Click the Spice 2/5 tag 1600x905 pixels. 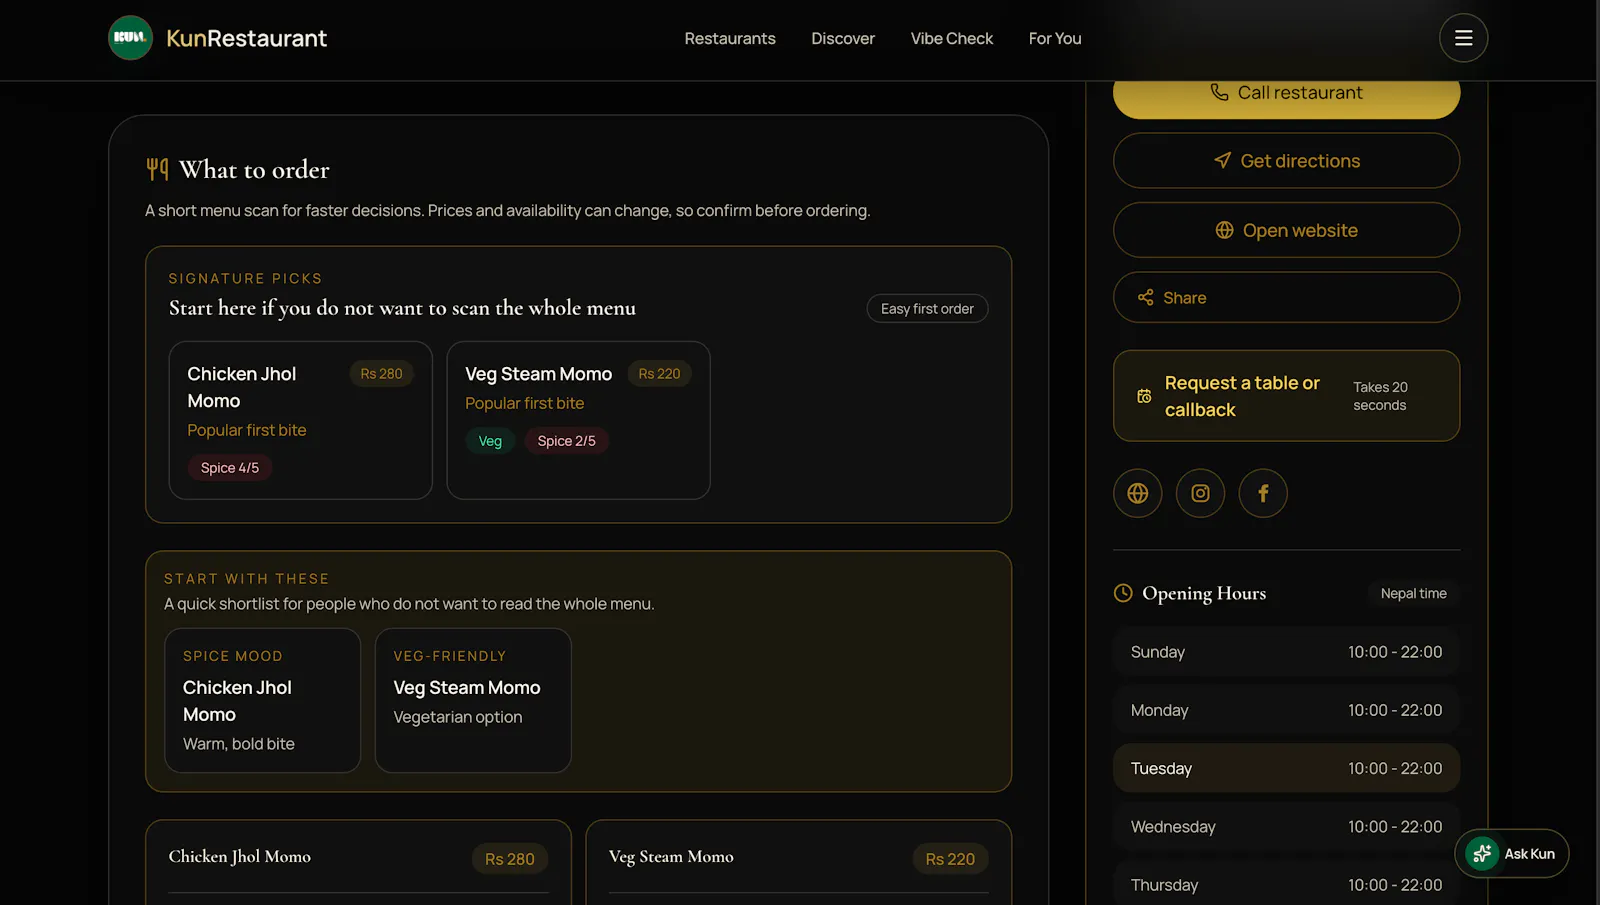[x=566, y=441]
